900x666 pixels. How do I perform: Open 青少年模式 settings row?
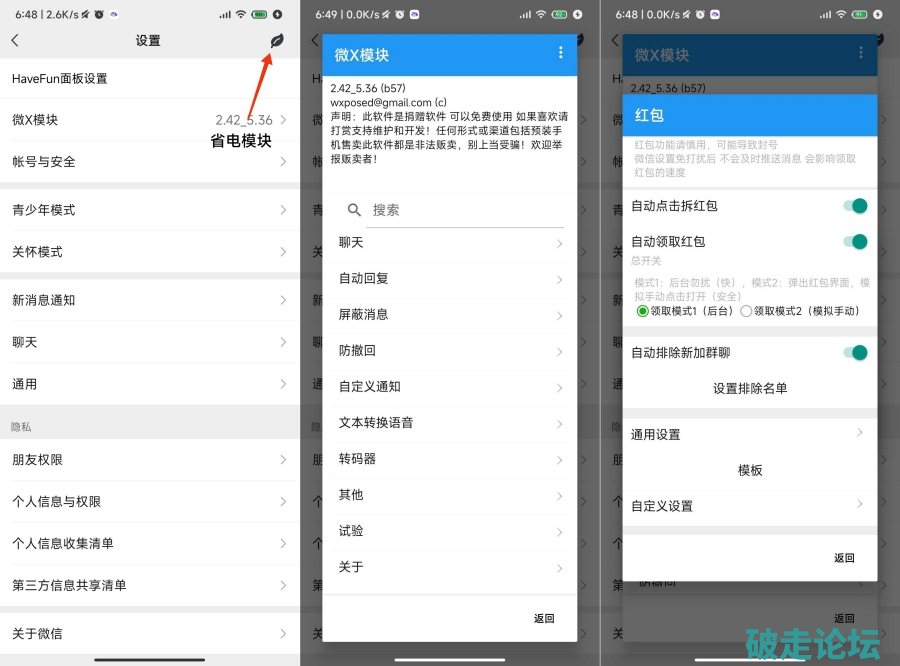click(x=150, y=210)
